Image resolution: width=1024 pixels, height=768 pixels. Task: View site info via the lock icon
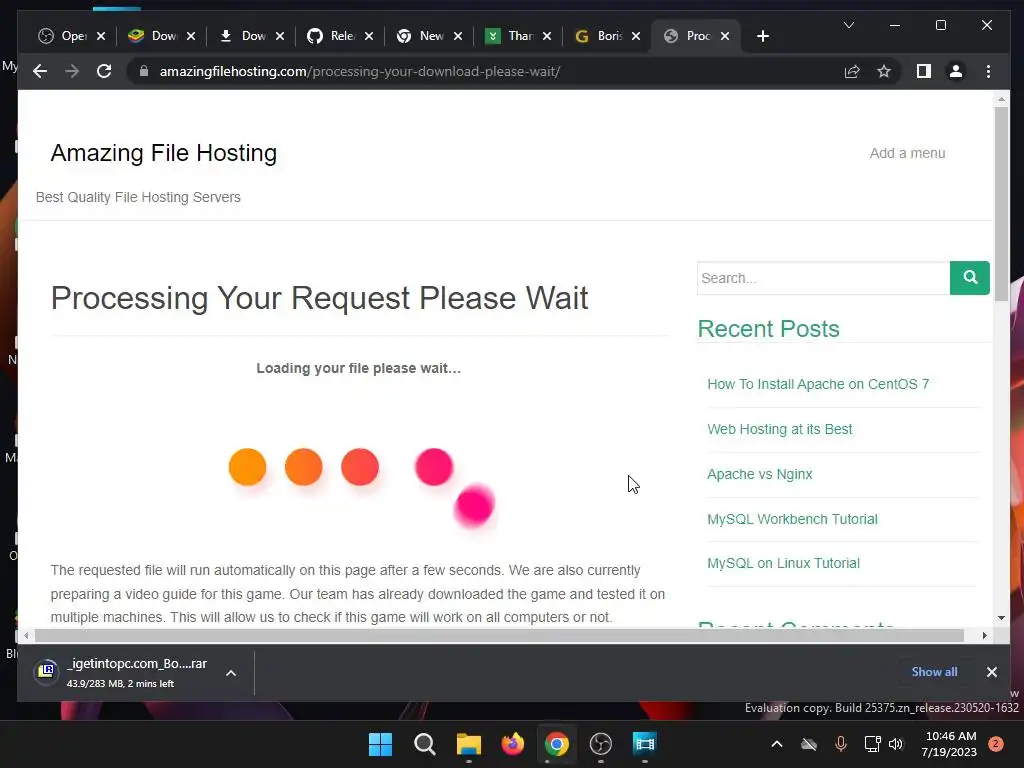(x=144, y=71)
